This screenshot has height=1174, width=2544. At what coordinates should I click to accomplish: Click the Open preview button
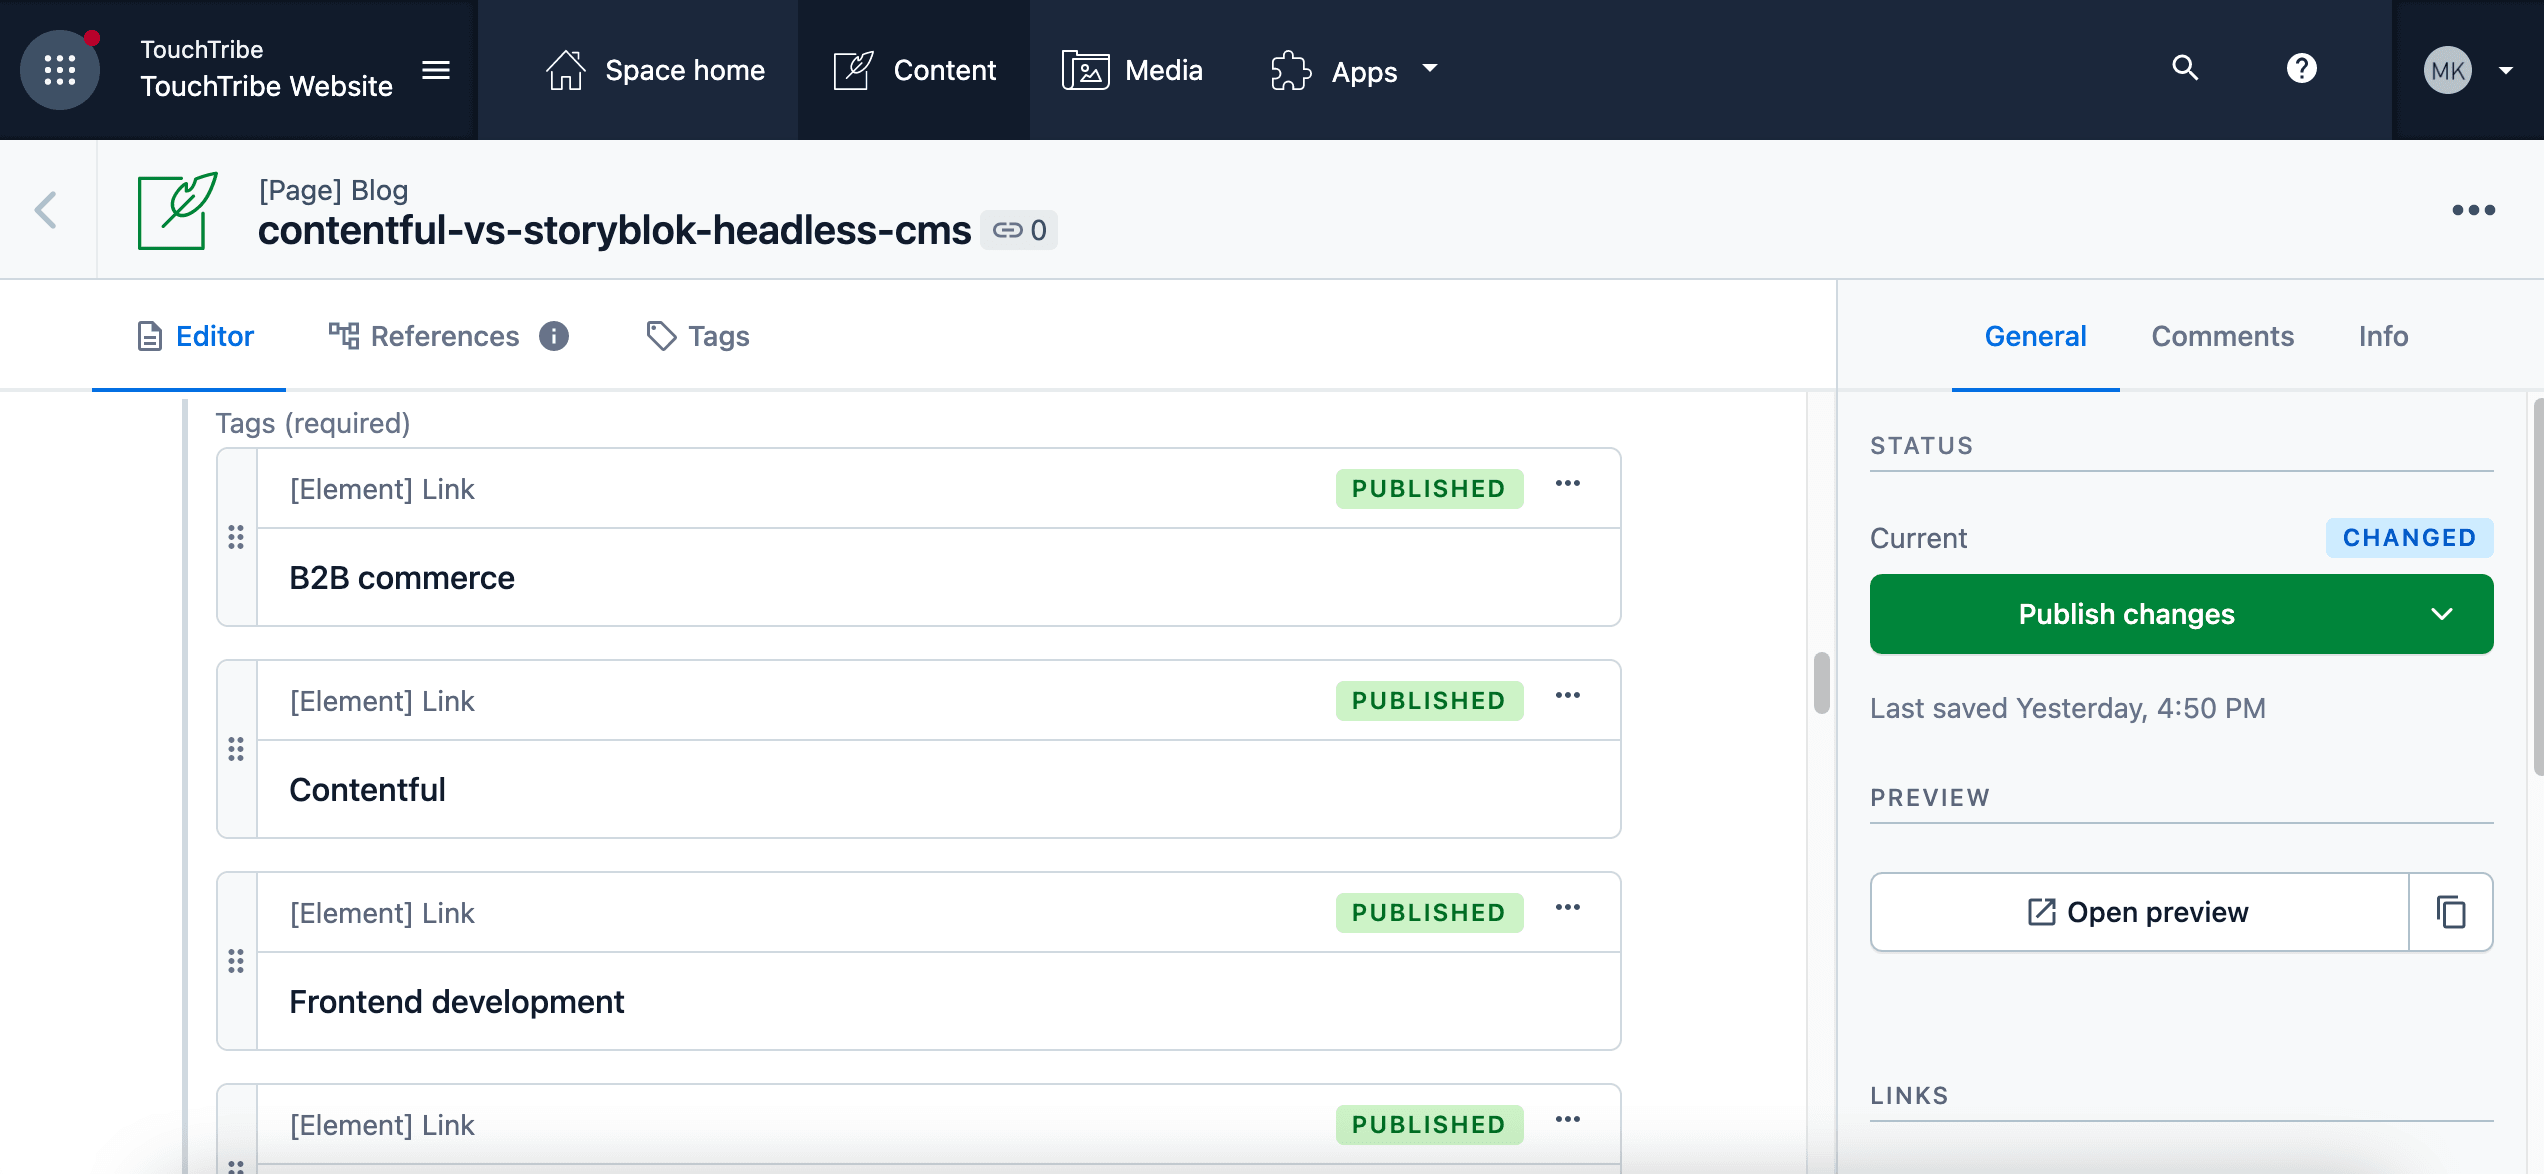[x=2139, y=912]
